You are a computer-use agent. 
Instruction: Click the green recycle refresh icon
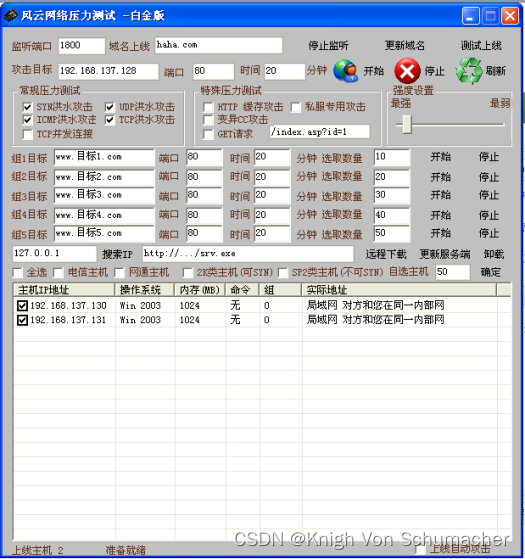coord(468,71)
